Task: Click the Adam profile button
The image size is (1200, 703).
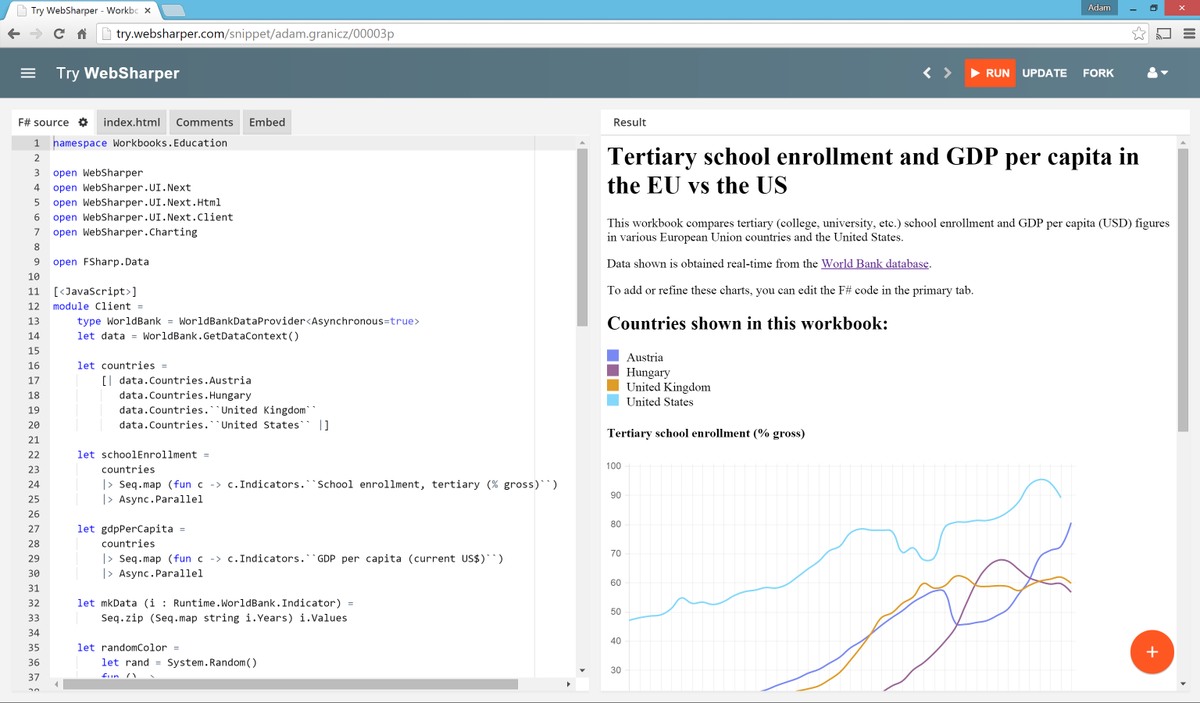Action: point(1097,8)
